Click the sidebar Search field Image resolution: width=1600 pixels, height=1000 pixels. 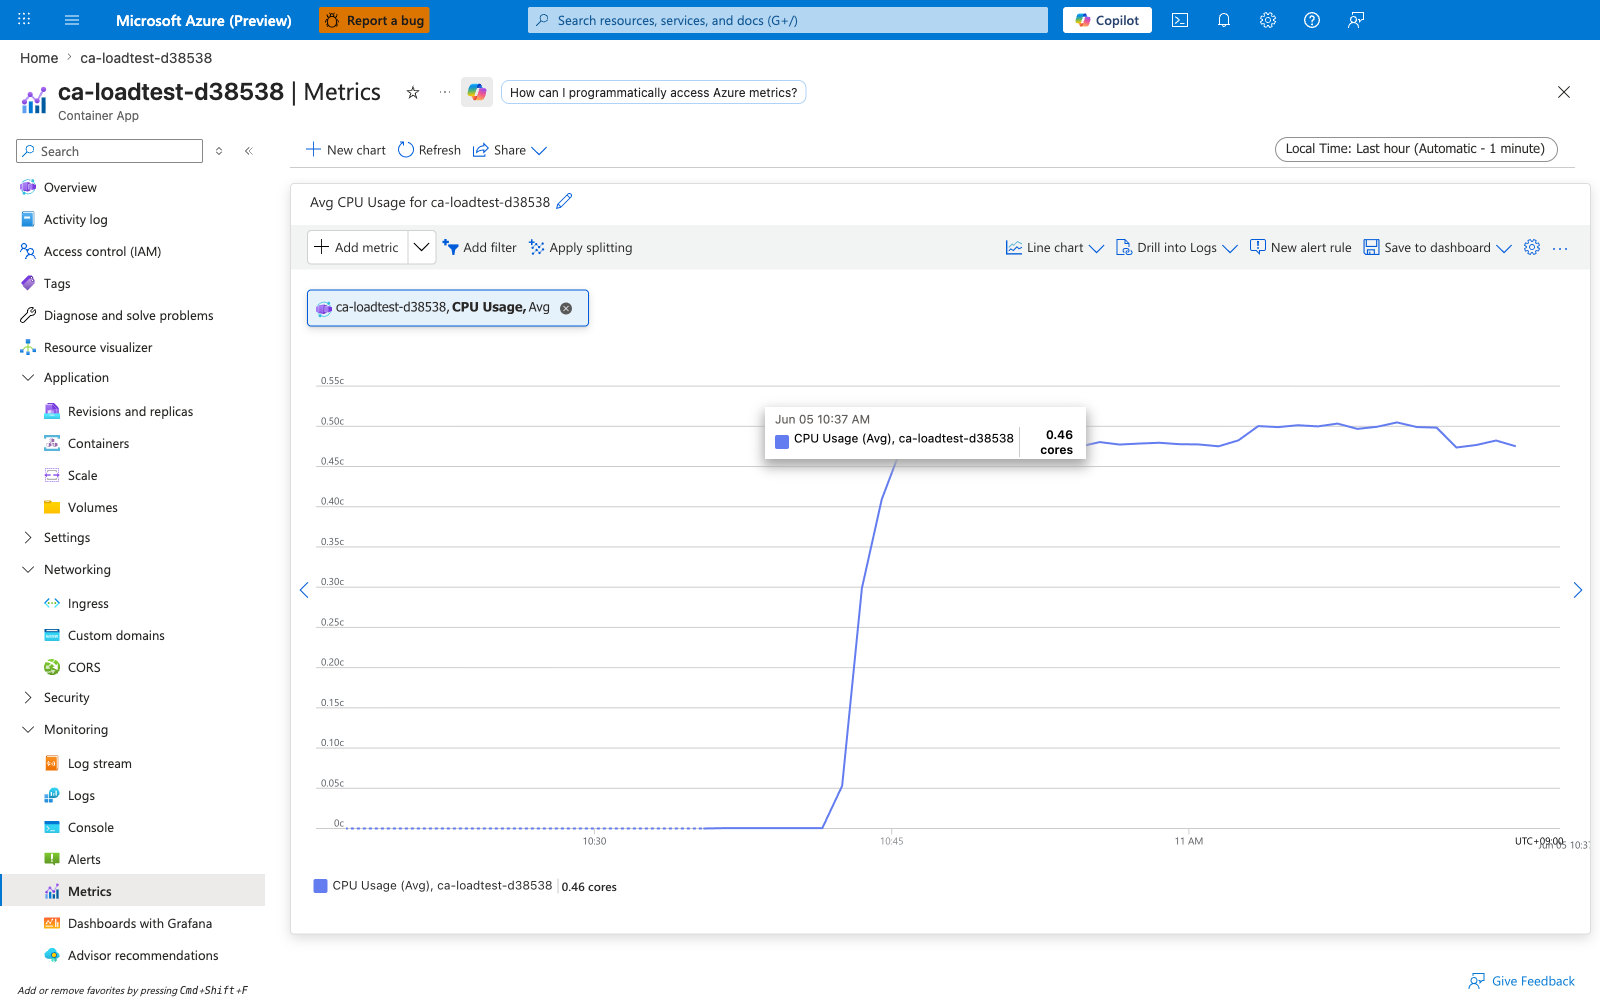pyautogui.click(x=110, y=151)
